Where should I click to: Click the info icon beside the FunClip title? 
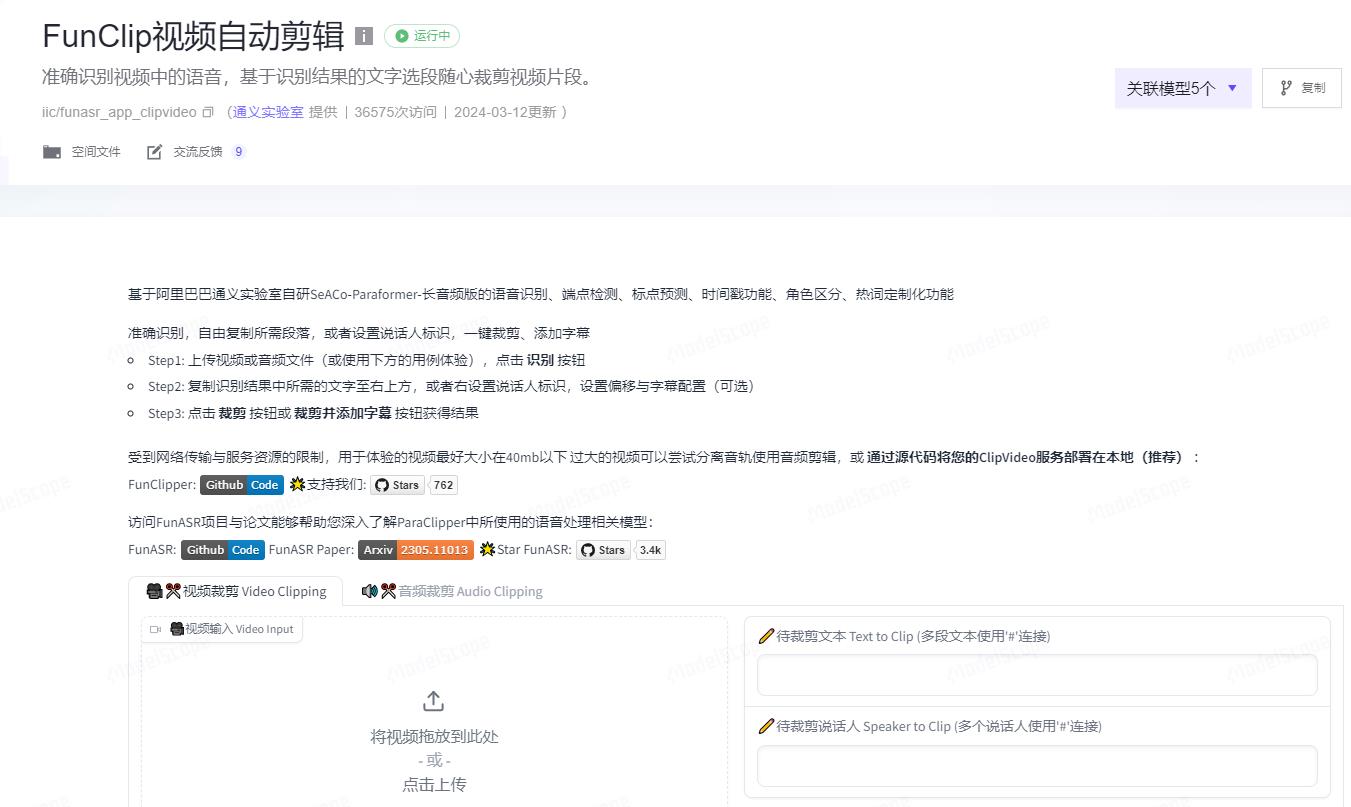pyautogui.click(x=363, y=35)
